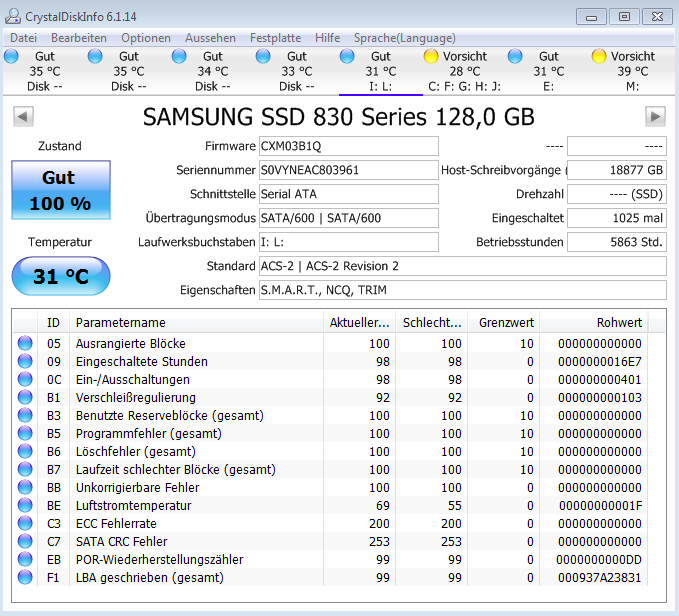Click the Seriennummer field S0VYNEAC803961
The image size is (679, 616).
[349, 170]
